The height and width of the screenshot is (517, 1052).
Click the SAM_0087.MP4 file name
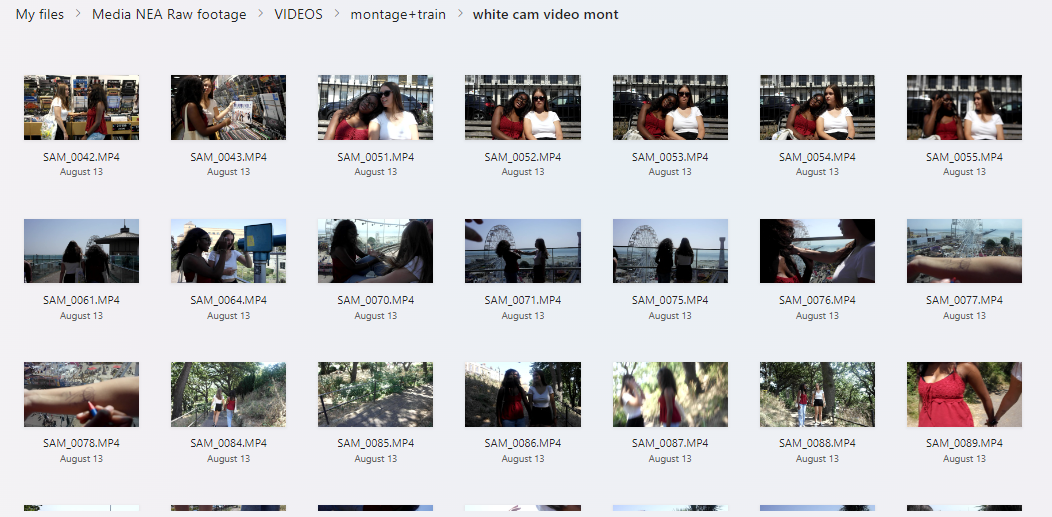pos(670,443)
